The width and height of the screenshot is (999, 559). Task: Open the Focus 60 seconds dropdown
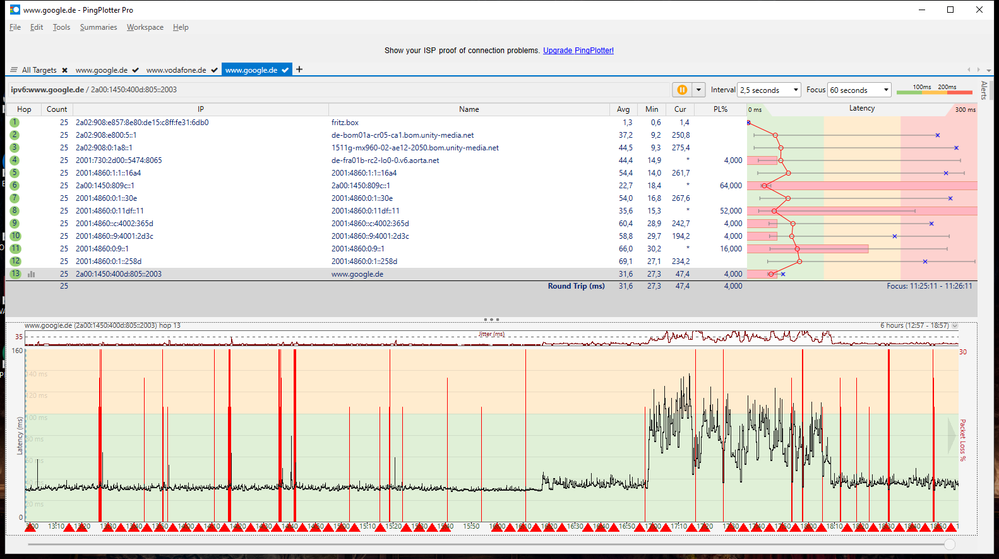pyautogui.click(x=858, y=90)
